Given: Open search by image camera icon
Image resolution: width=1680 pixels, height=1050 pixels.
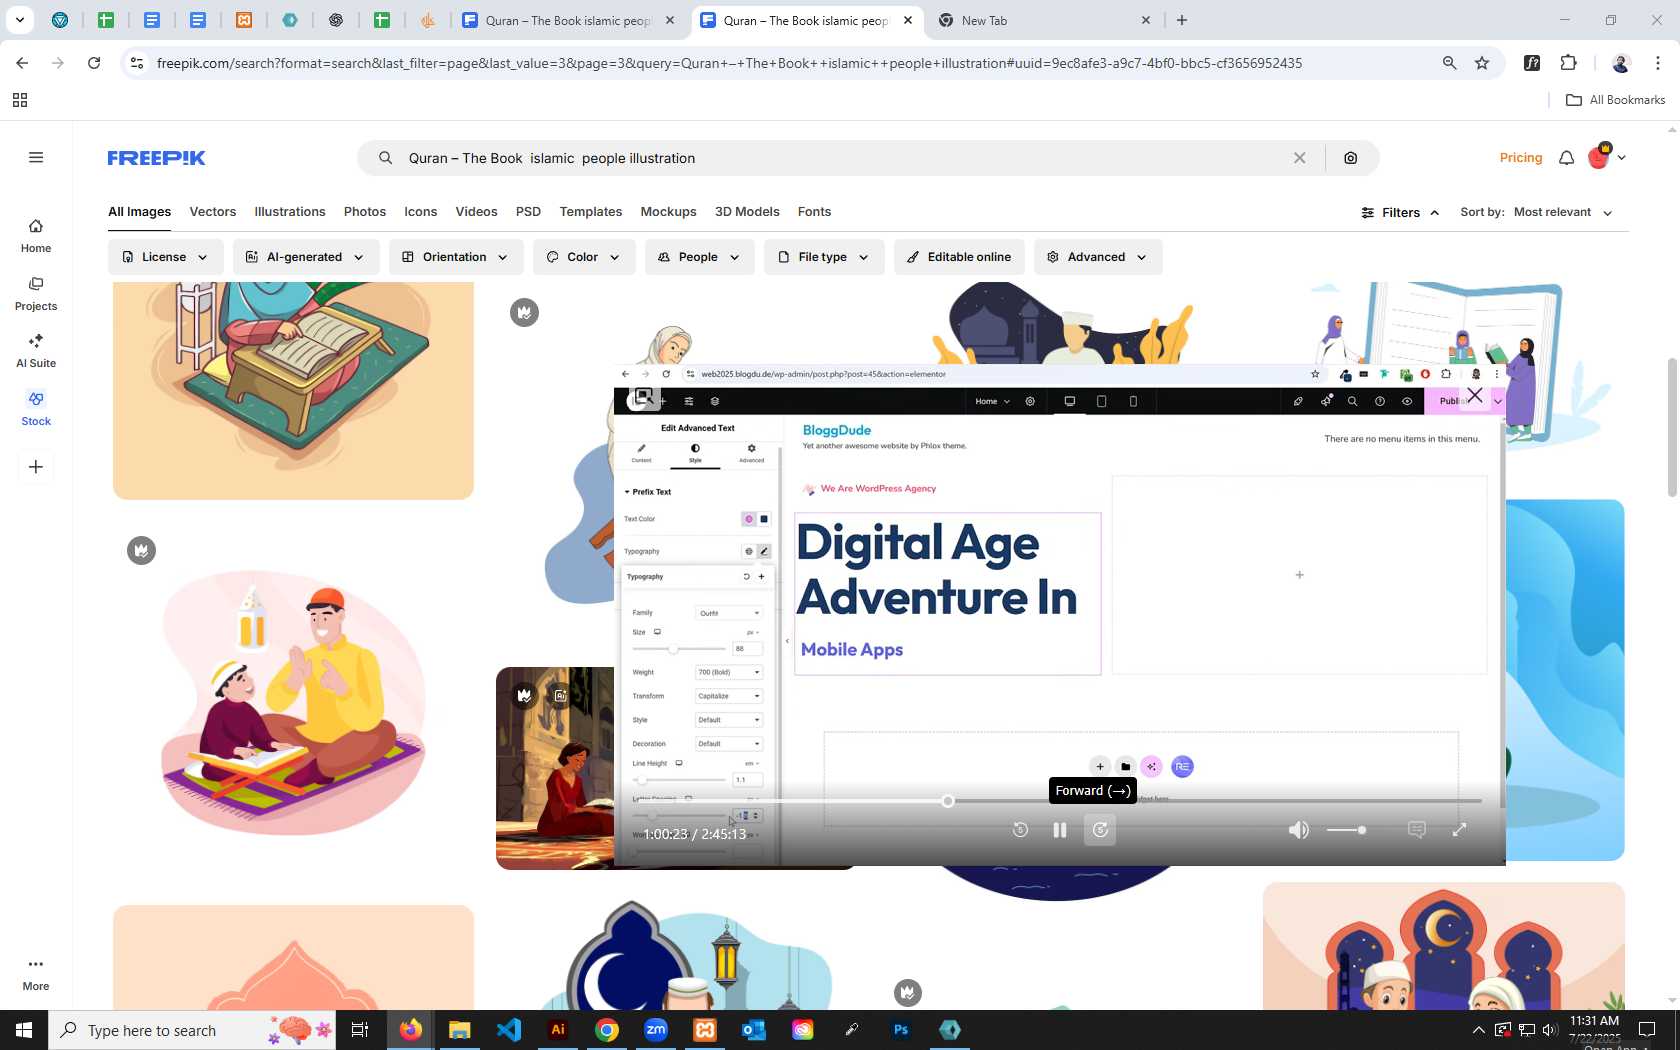Looking at the screenshot, I should (1350, 158).
